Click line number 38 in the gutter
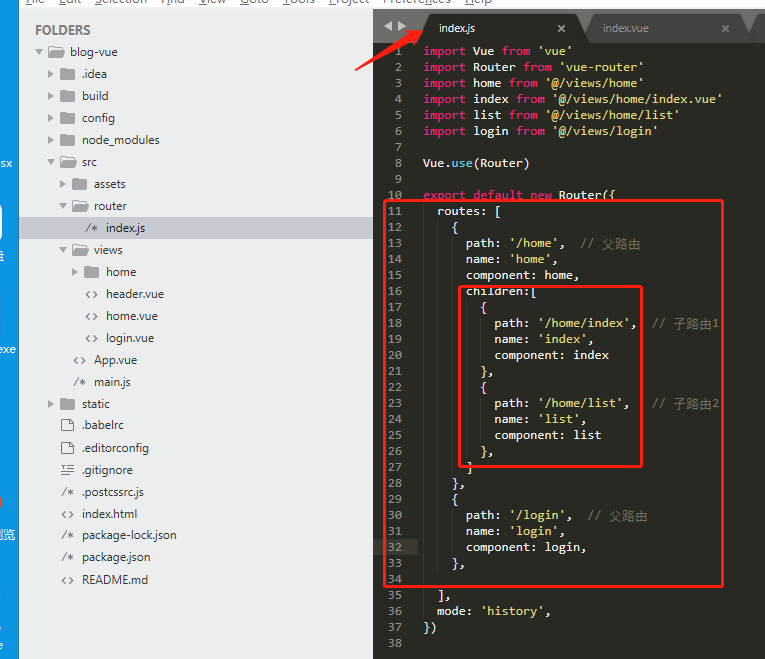The height and width of the screenshot is (659, 765). point(395,643)
